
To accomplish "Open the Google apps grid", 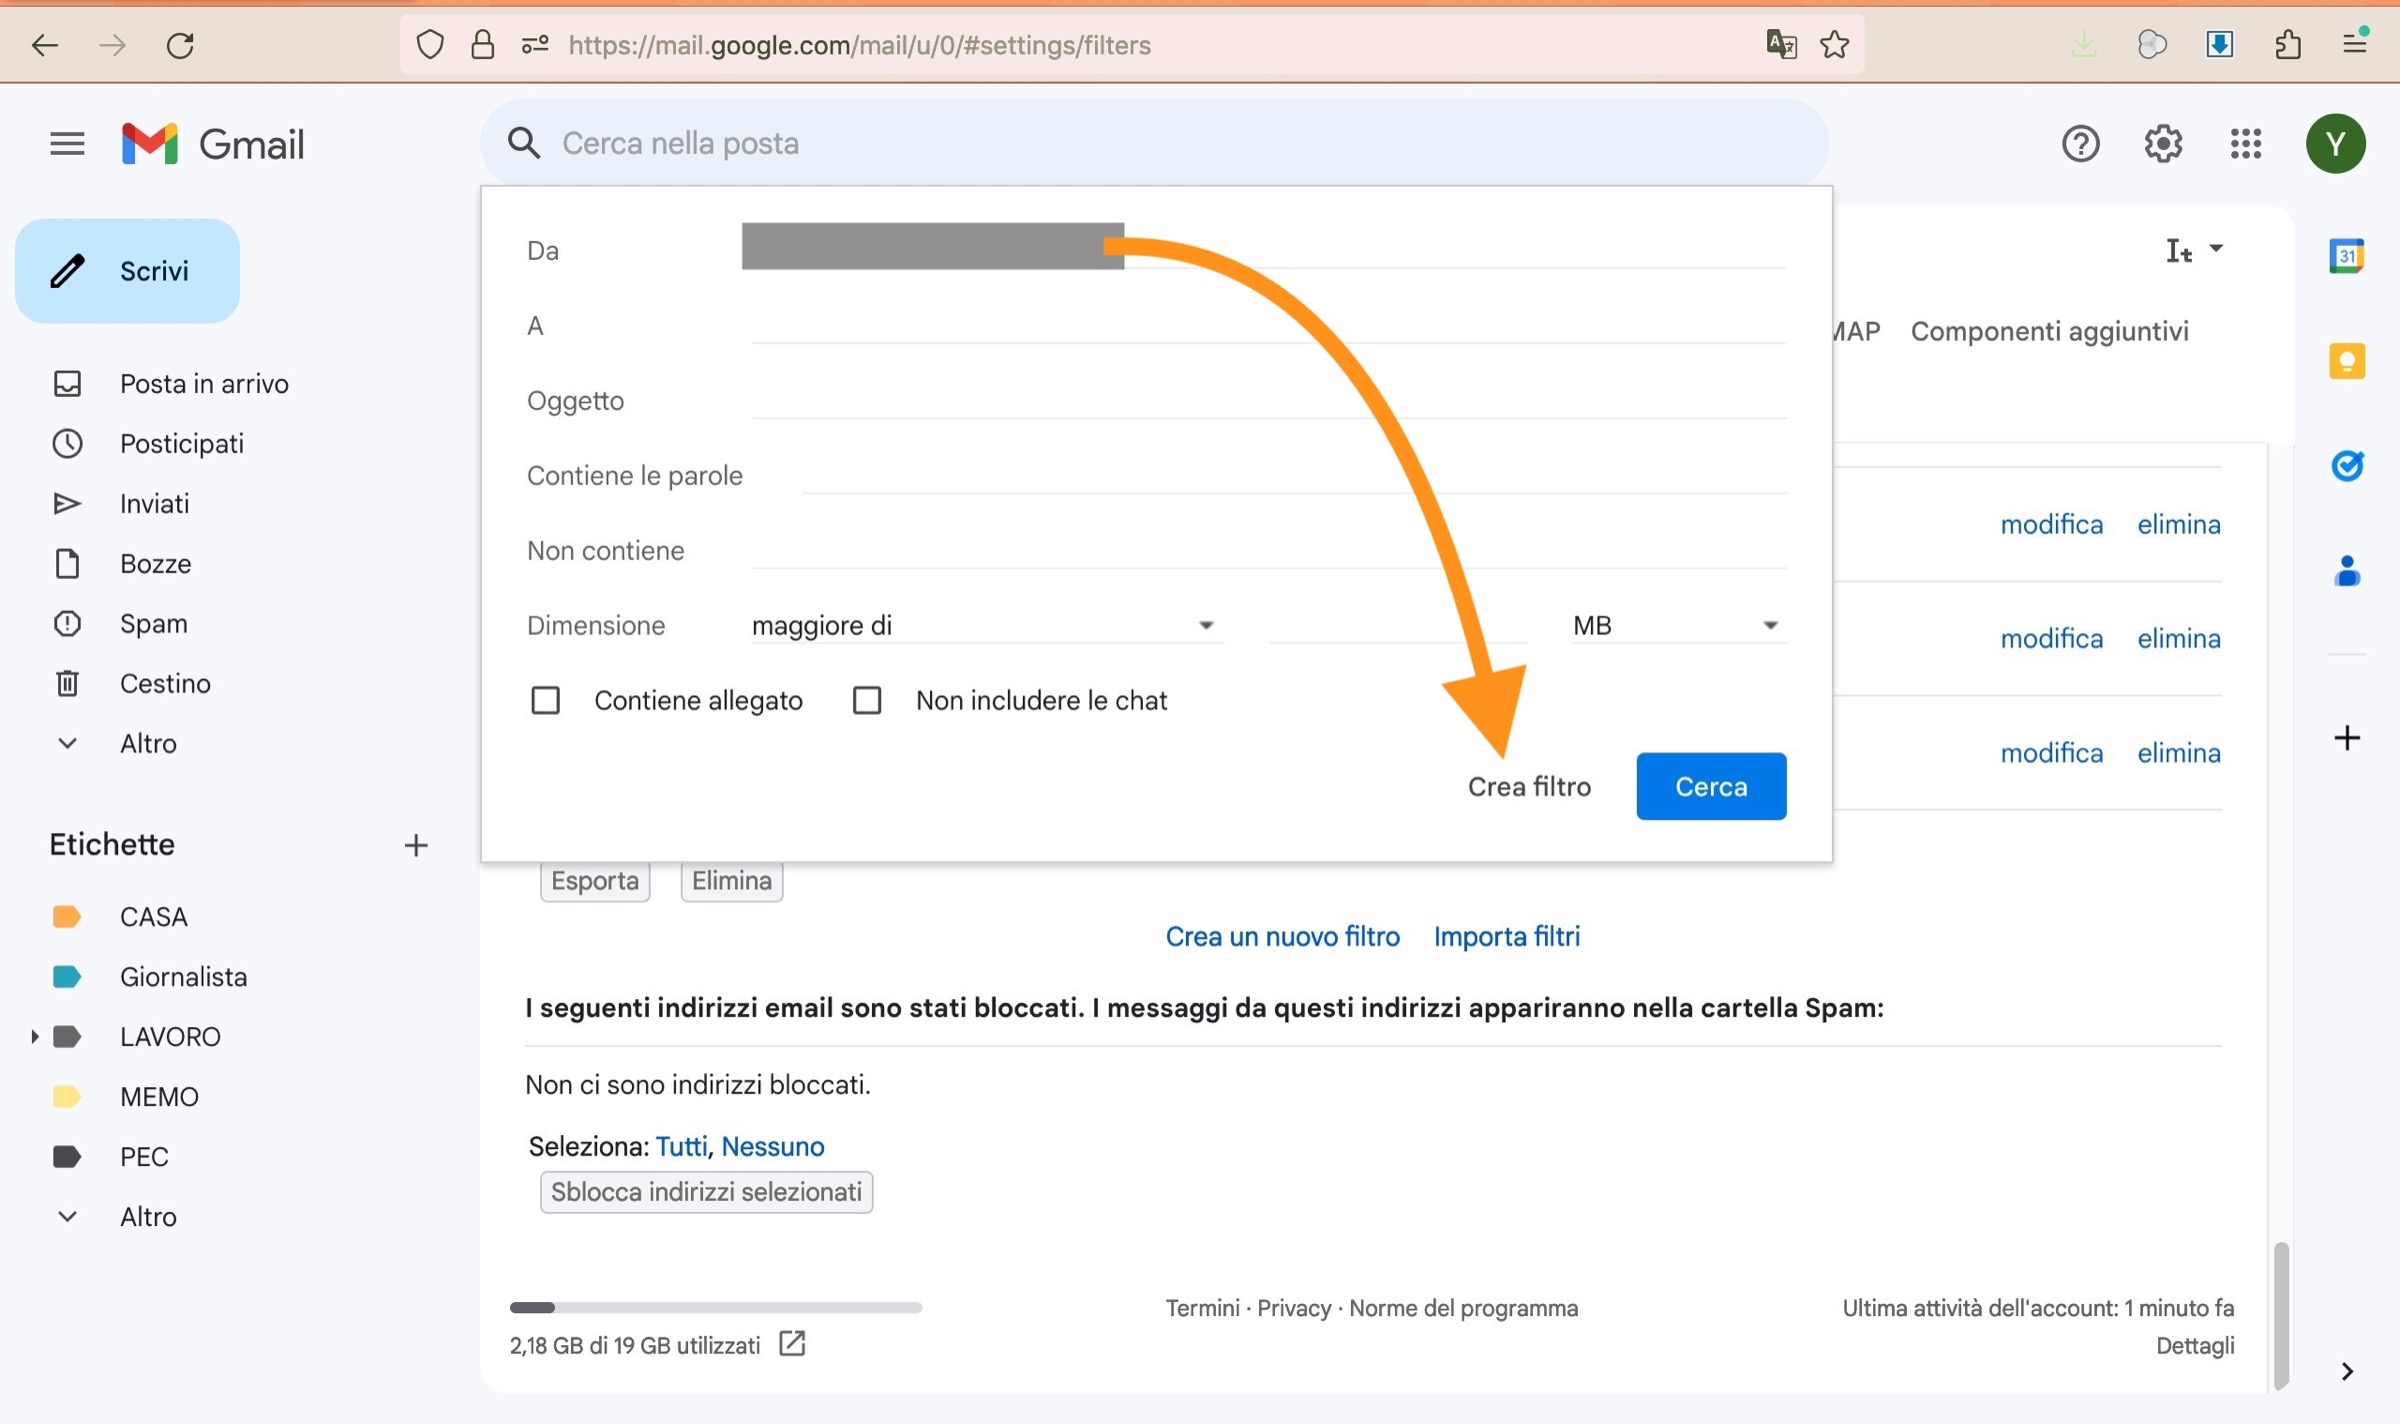I will click(2246, 144).
